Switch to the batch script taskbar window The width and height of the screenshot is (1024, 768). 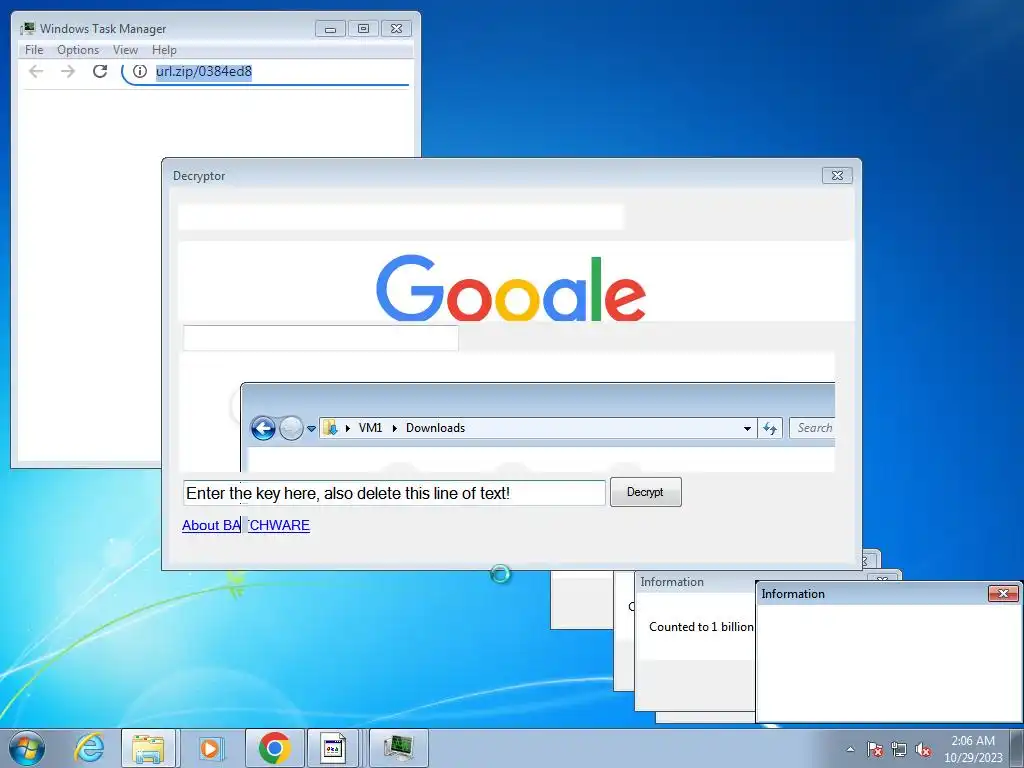coord(333,748)
